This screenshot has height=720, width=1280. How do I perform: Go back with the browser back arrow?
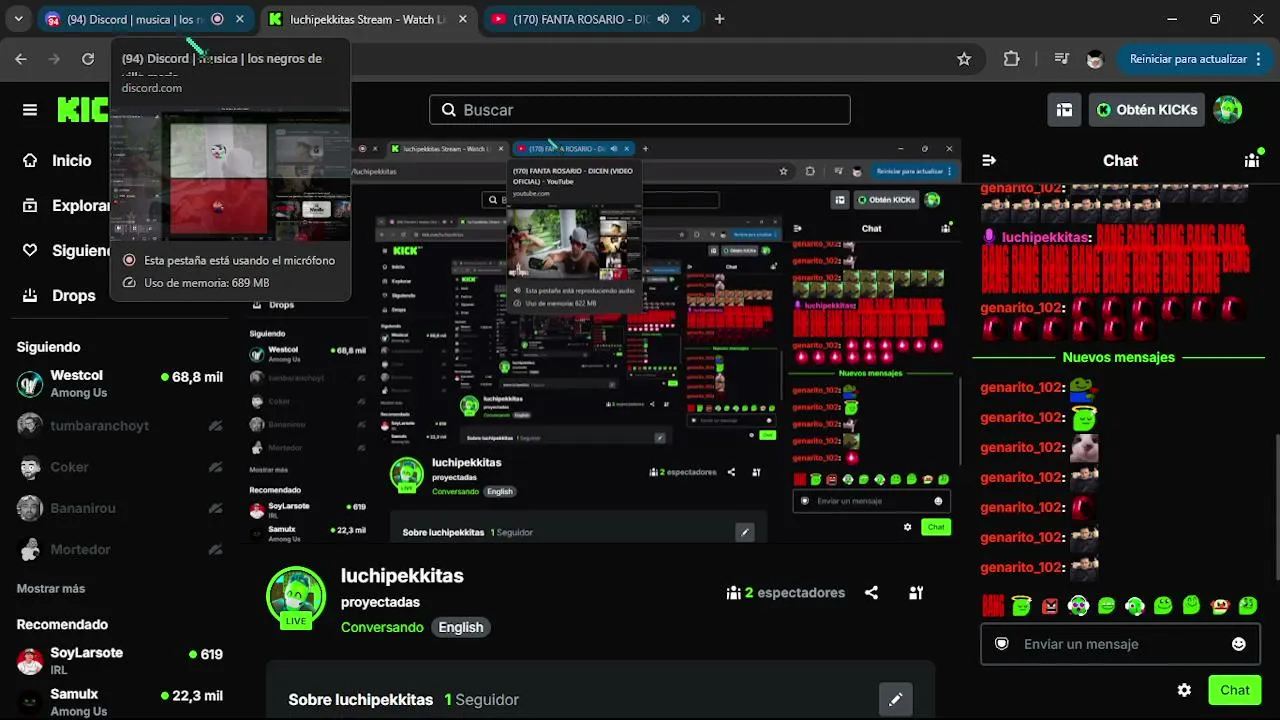pos(21,59)
